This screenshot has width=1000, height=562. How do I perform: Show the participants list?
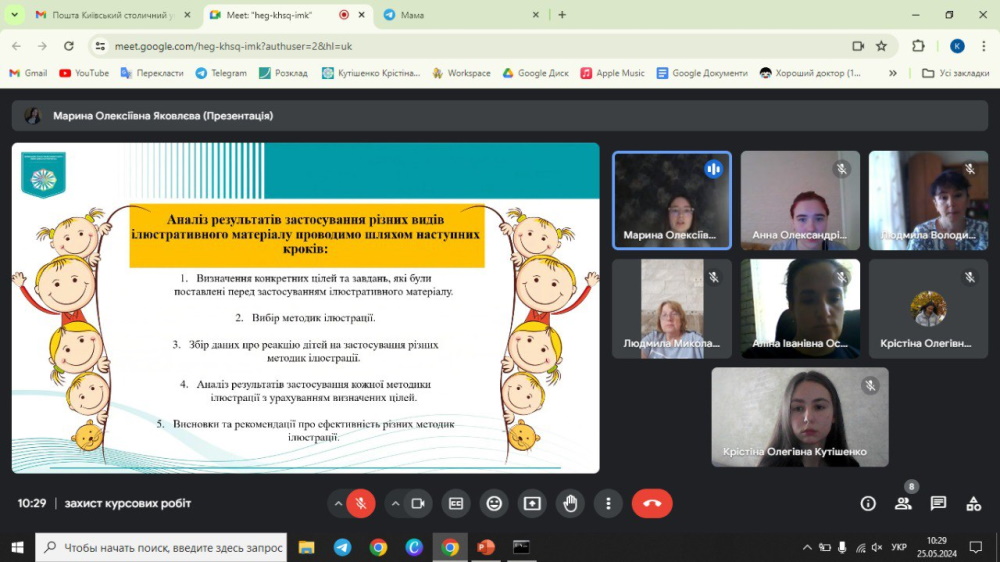coord(903,504)
